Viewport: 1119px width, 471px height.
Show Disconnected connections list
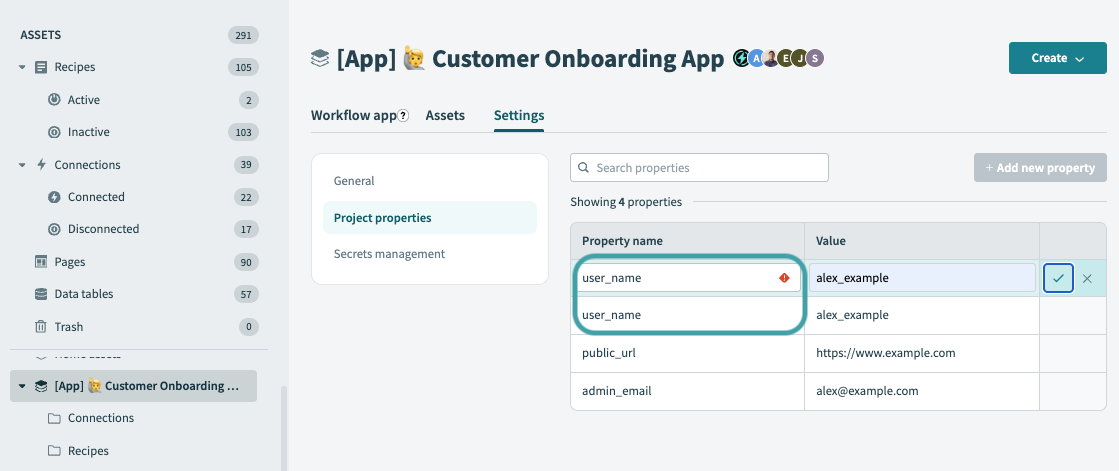(103, 229)
